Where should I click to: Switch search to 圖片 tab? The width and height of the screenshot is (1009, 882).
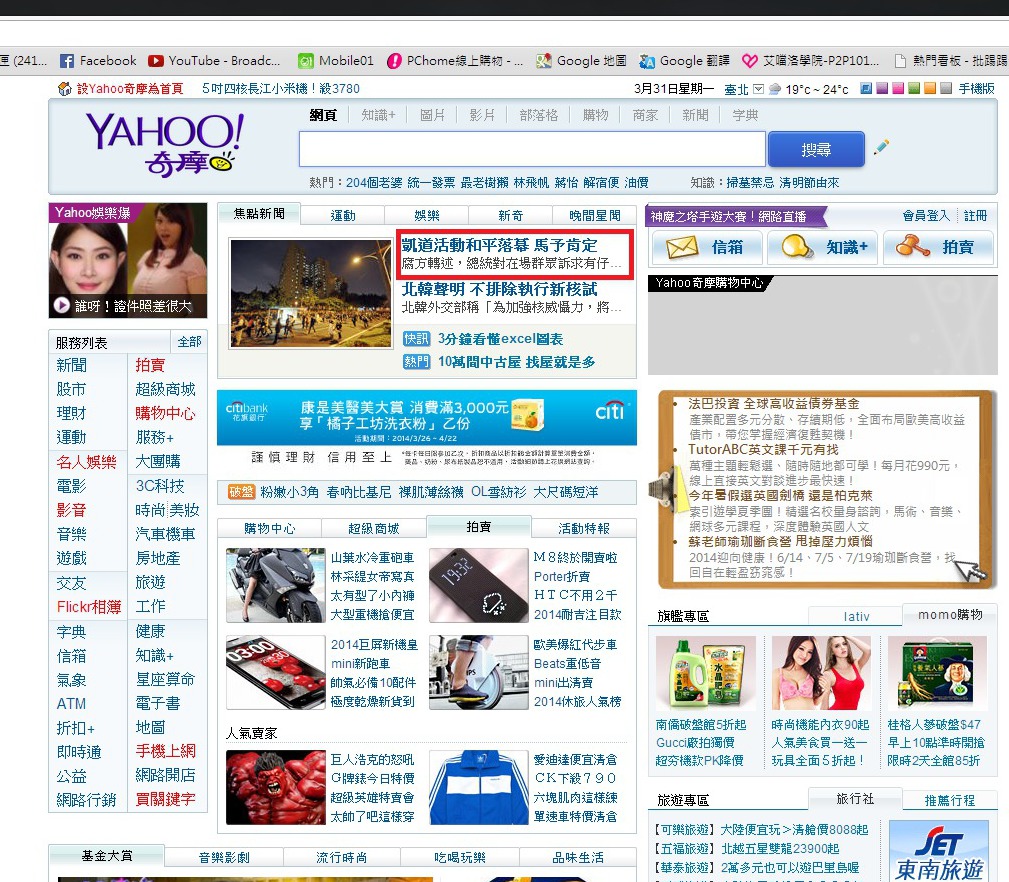click(432, 115)
